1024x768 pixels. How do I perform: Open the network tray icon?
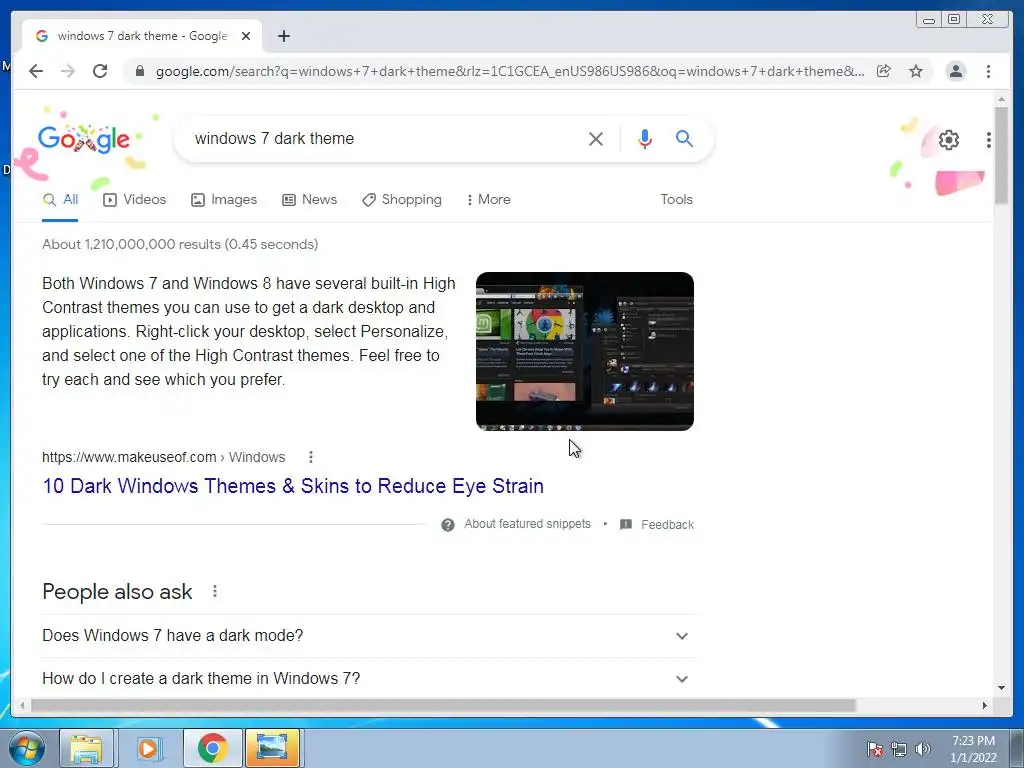[899, 749]
